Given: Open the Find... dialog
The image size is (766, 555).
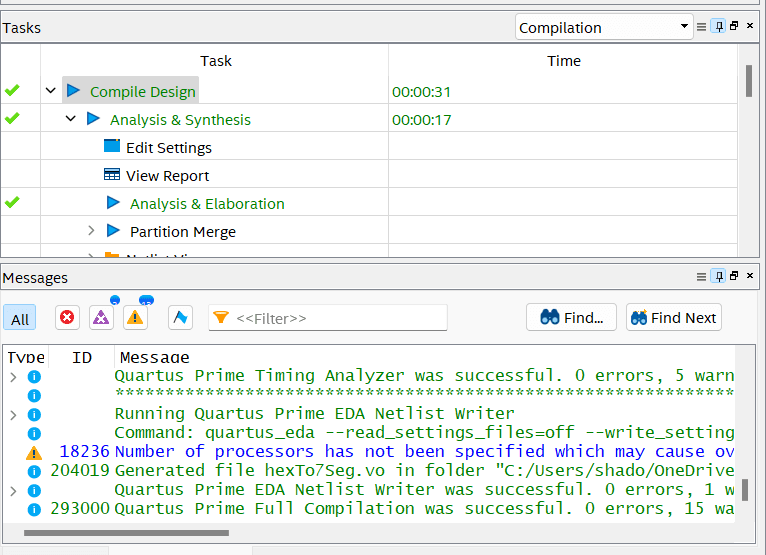Looking at the screenshot, I should click(x=572, y=318).
